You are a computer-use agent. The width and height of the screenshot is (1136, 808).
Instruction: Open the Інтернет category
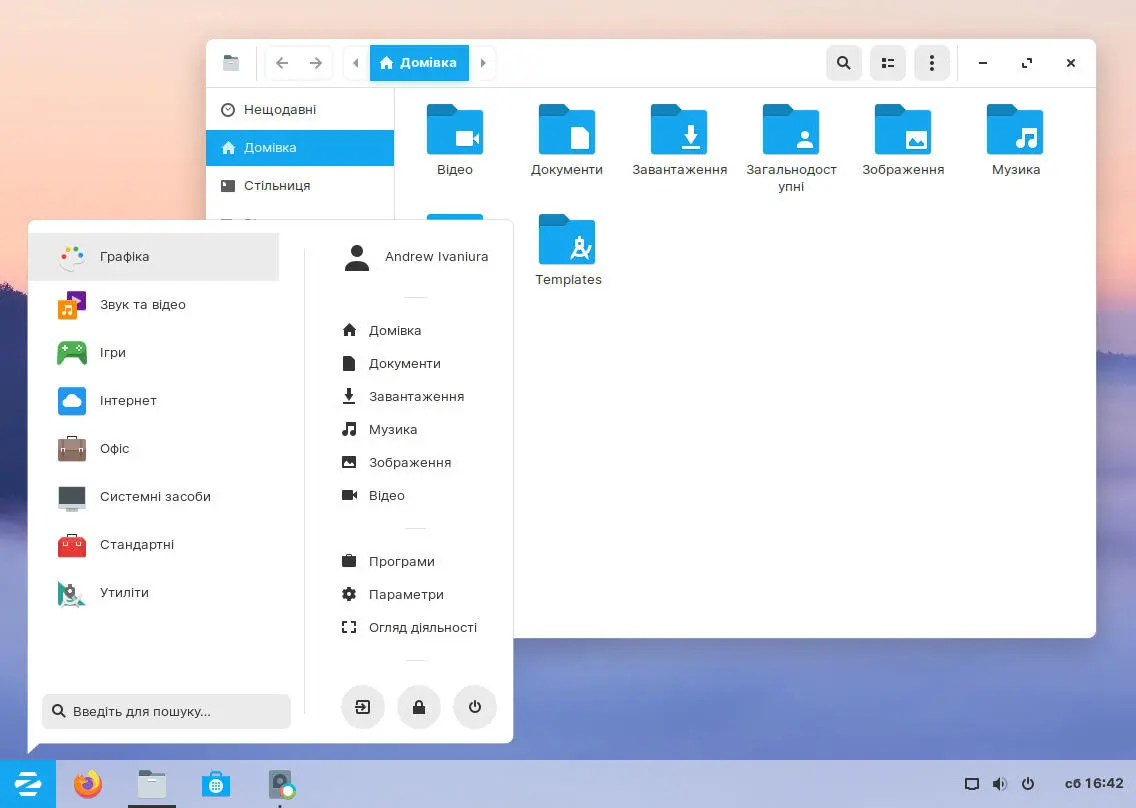click(x=154, y=400)
